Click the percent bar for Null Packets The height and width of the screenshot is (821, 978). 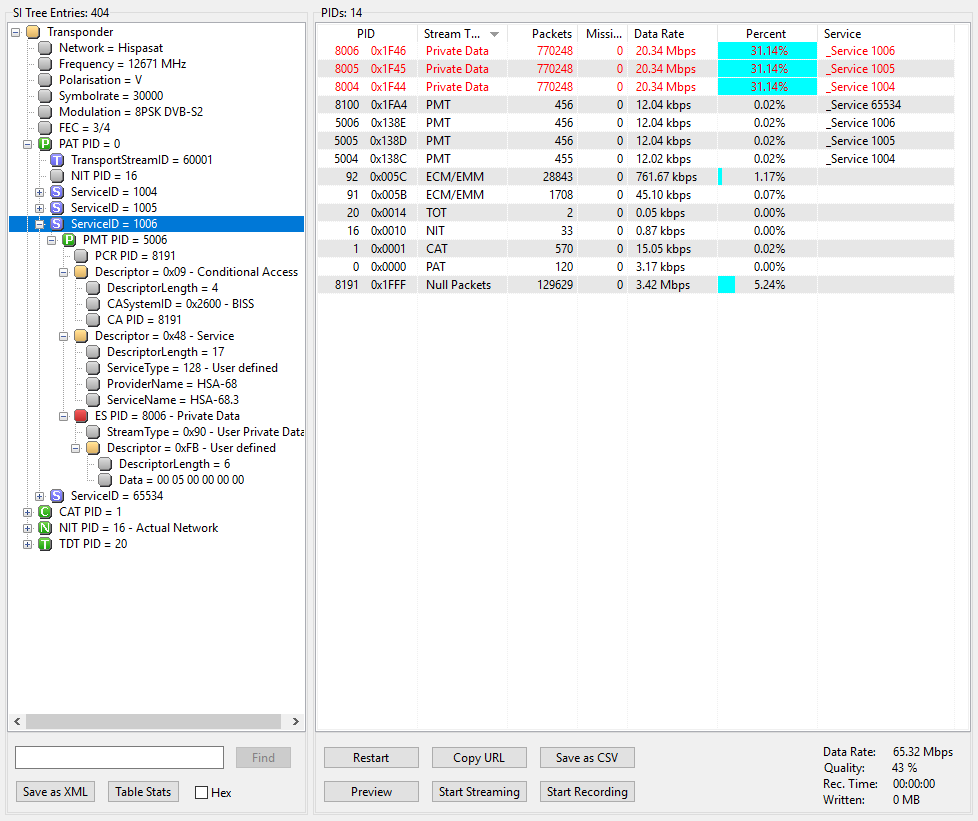pyautogui.click(x=727, y=285)
